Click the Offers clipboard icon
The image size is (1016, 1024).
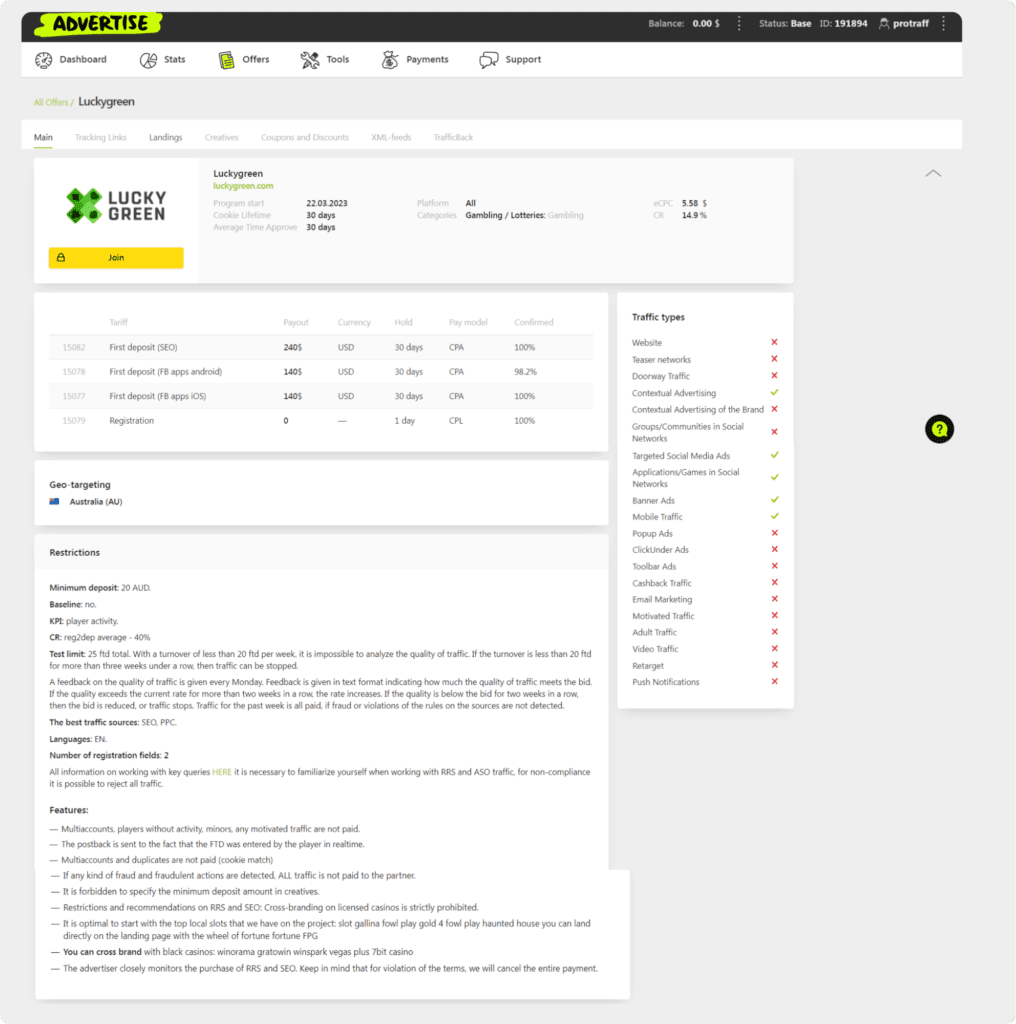click(x=227, y=60)
